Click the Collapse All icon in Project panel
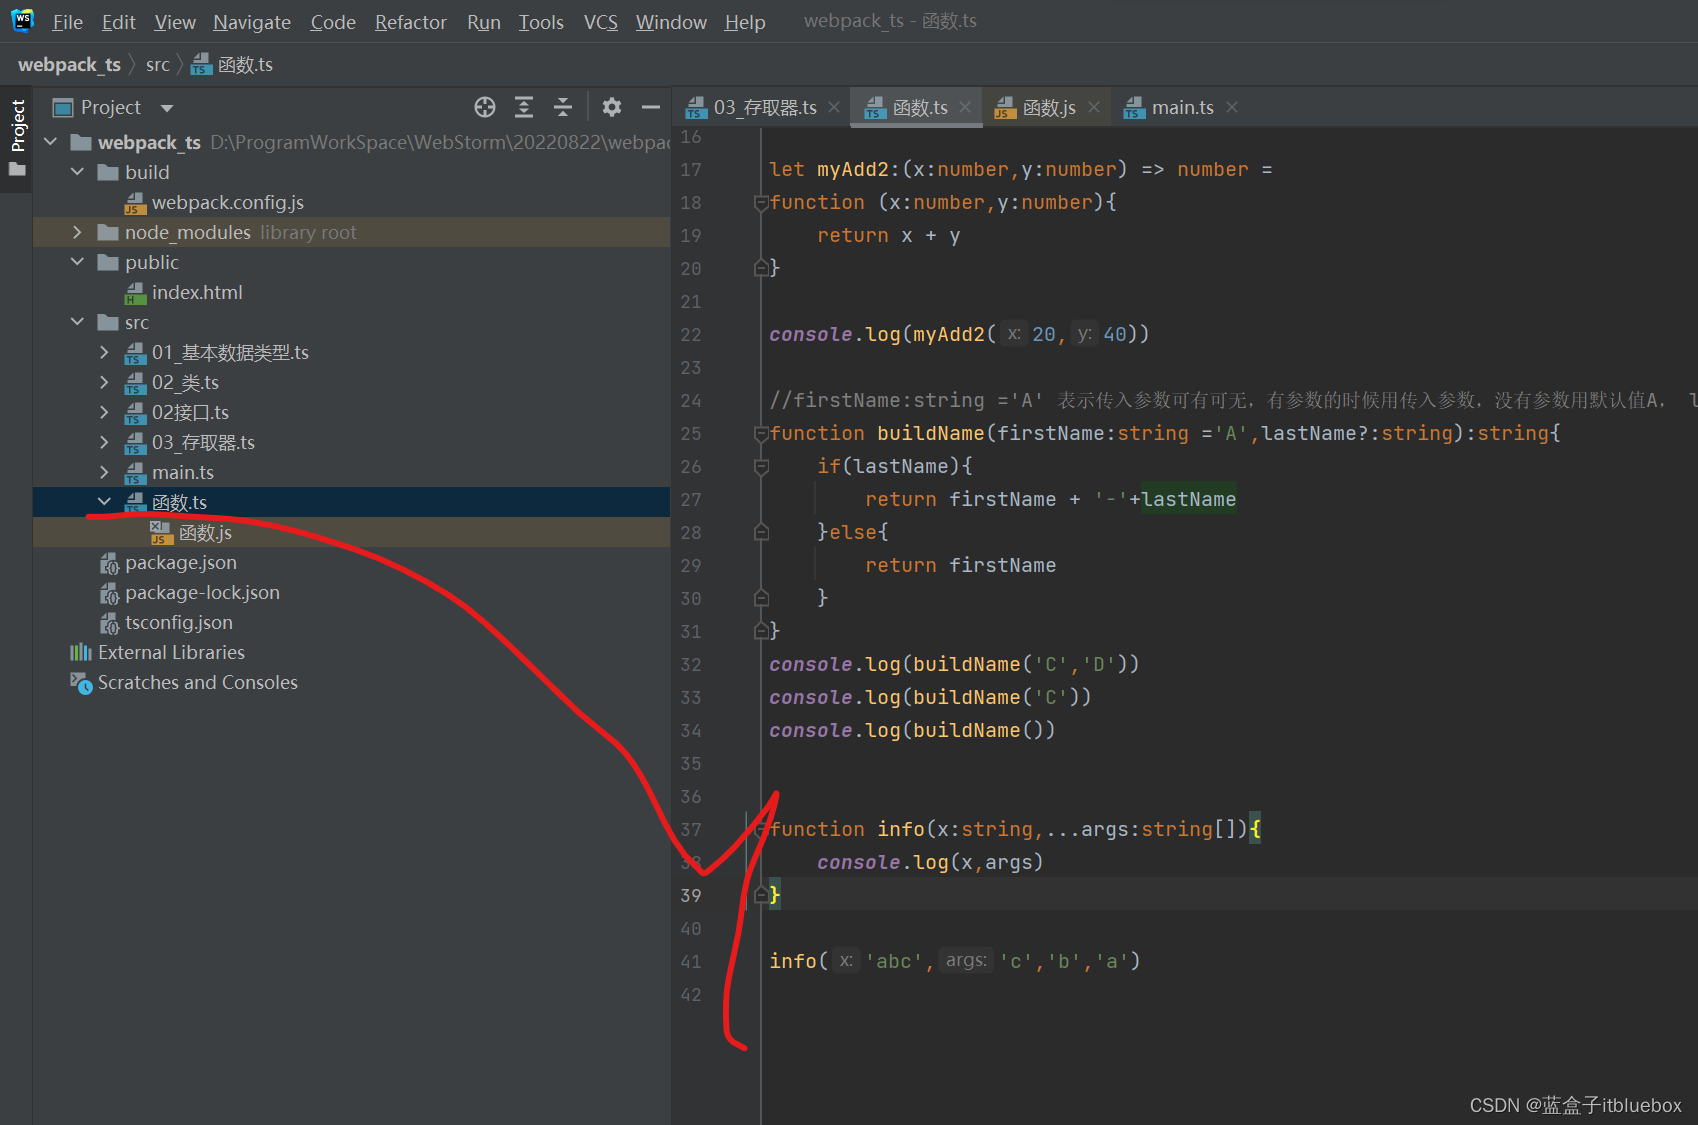The image size is (1698, 1125). 563,107
